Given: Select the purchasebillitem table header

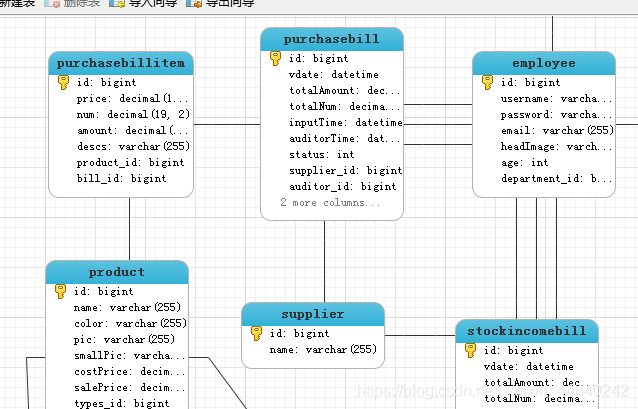Looking at the screenshot, I should [x=121, y=63].
